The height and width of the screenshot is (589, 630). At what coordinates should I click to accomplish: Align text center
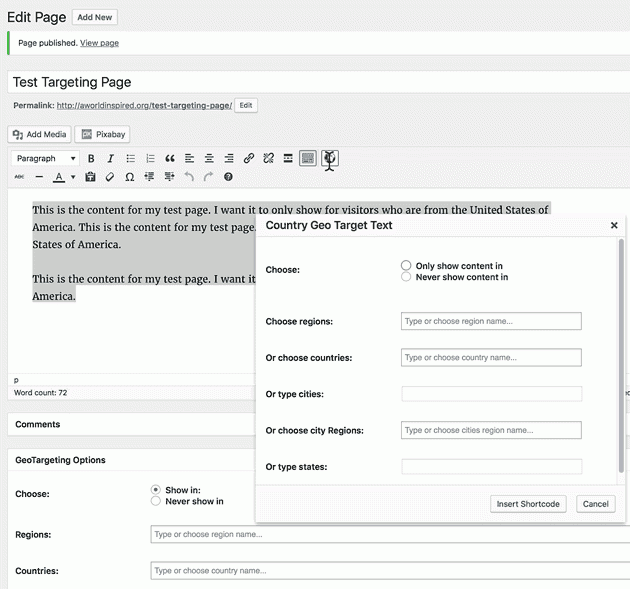coord(209,159)
